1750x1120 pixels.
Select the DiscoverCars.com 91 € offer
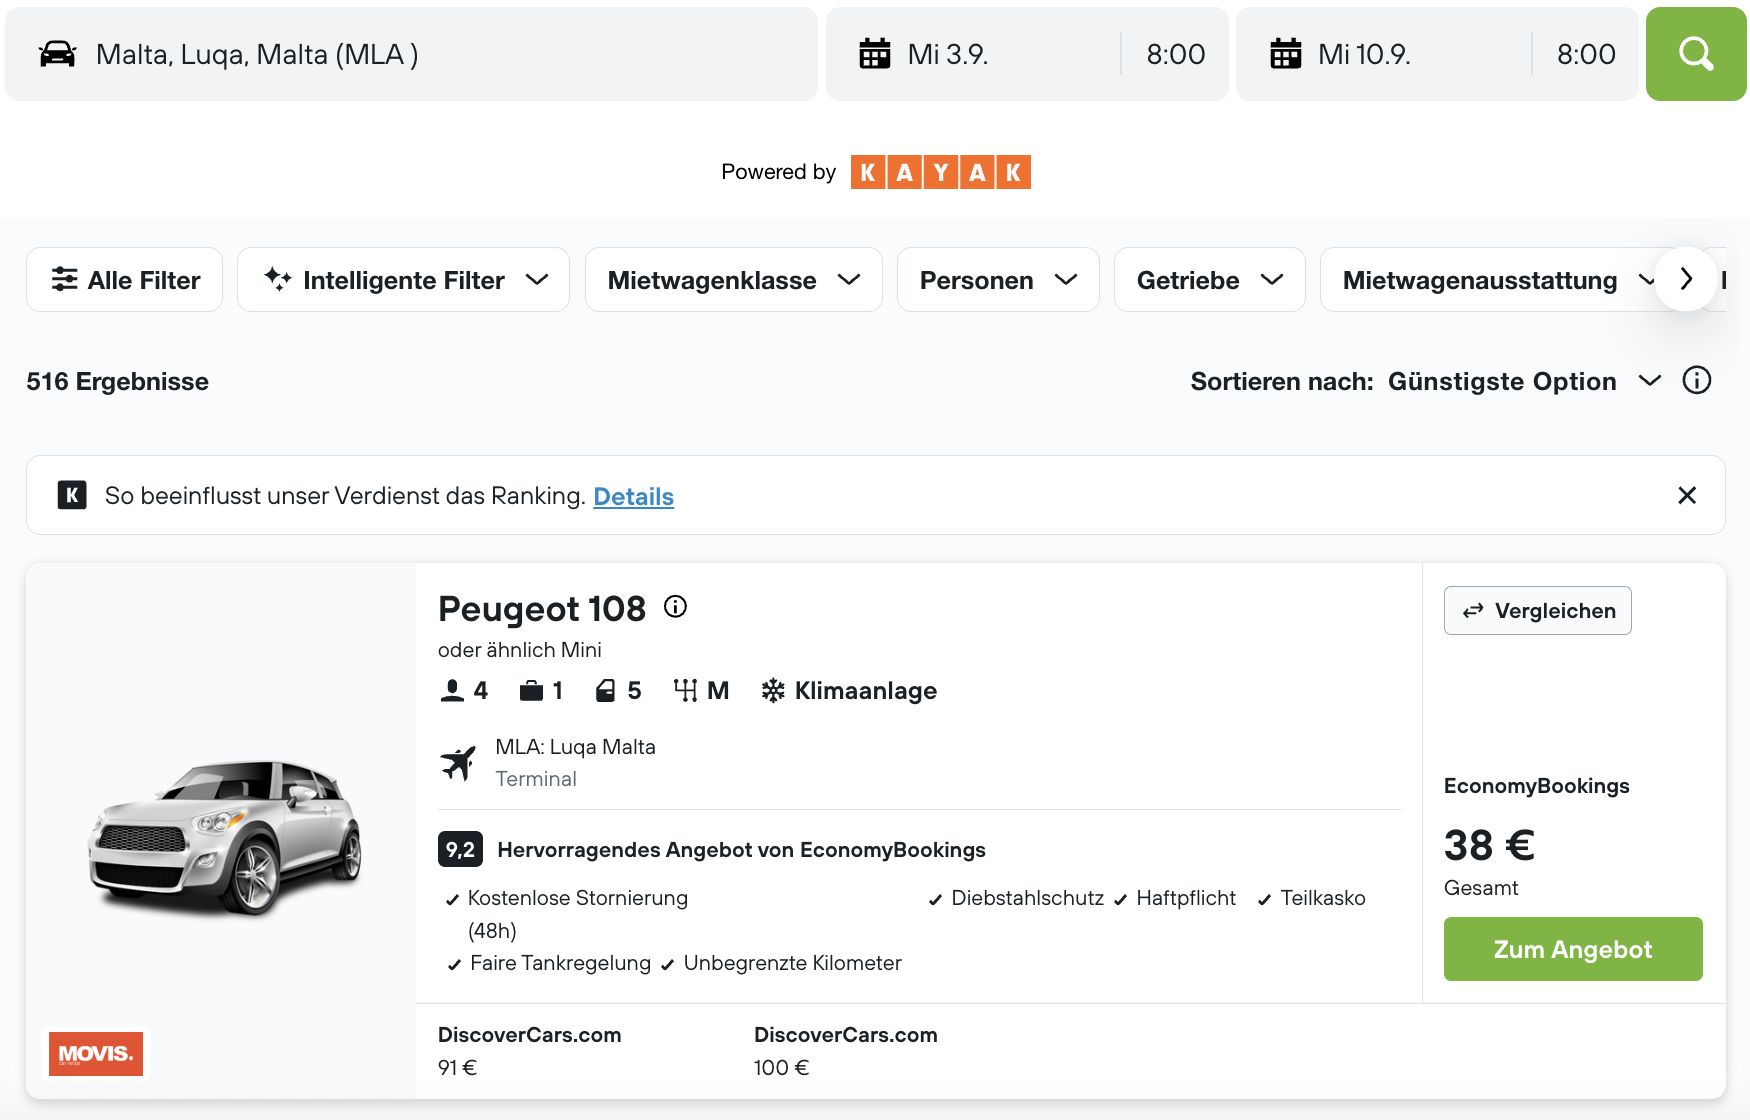tap(529, 1051)
